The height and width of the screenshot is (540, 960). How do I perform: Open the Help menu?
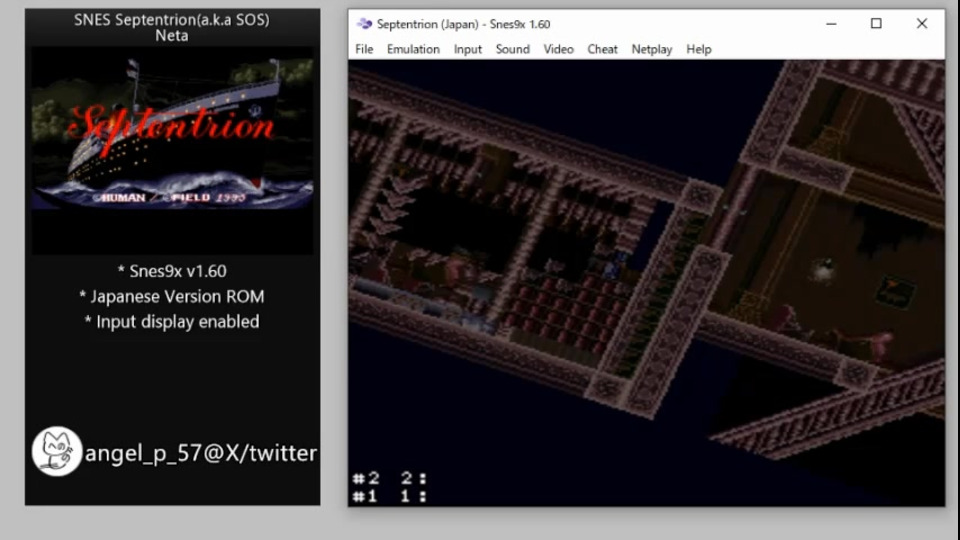click(x=699, y=49)
